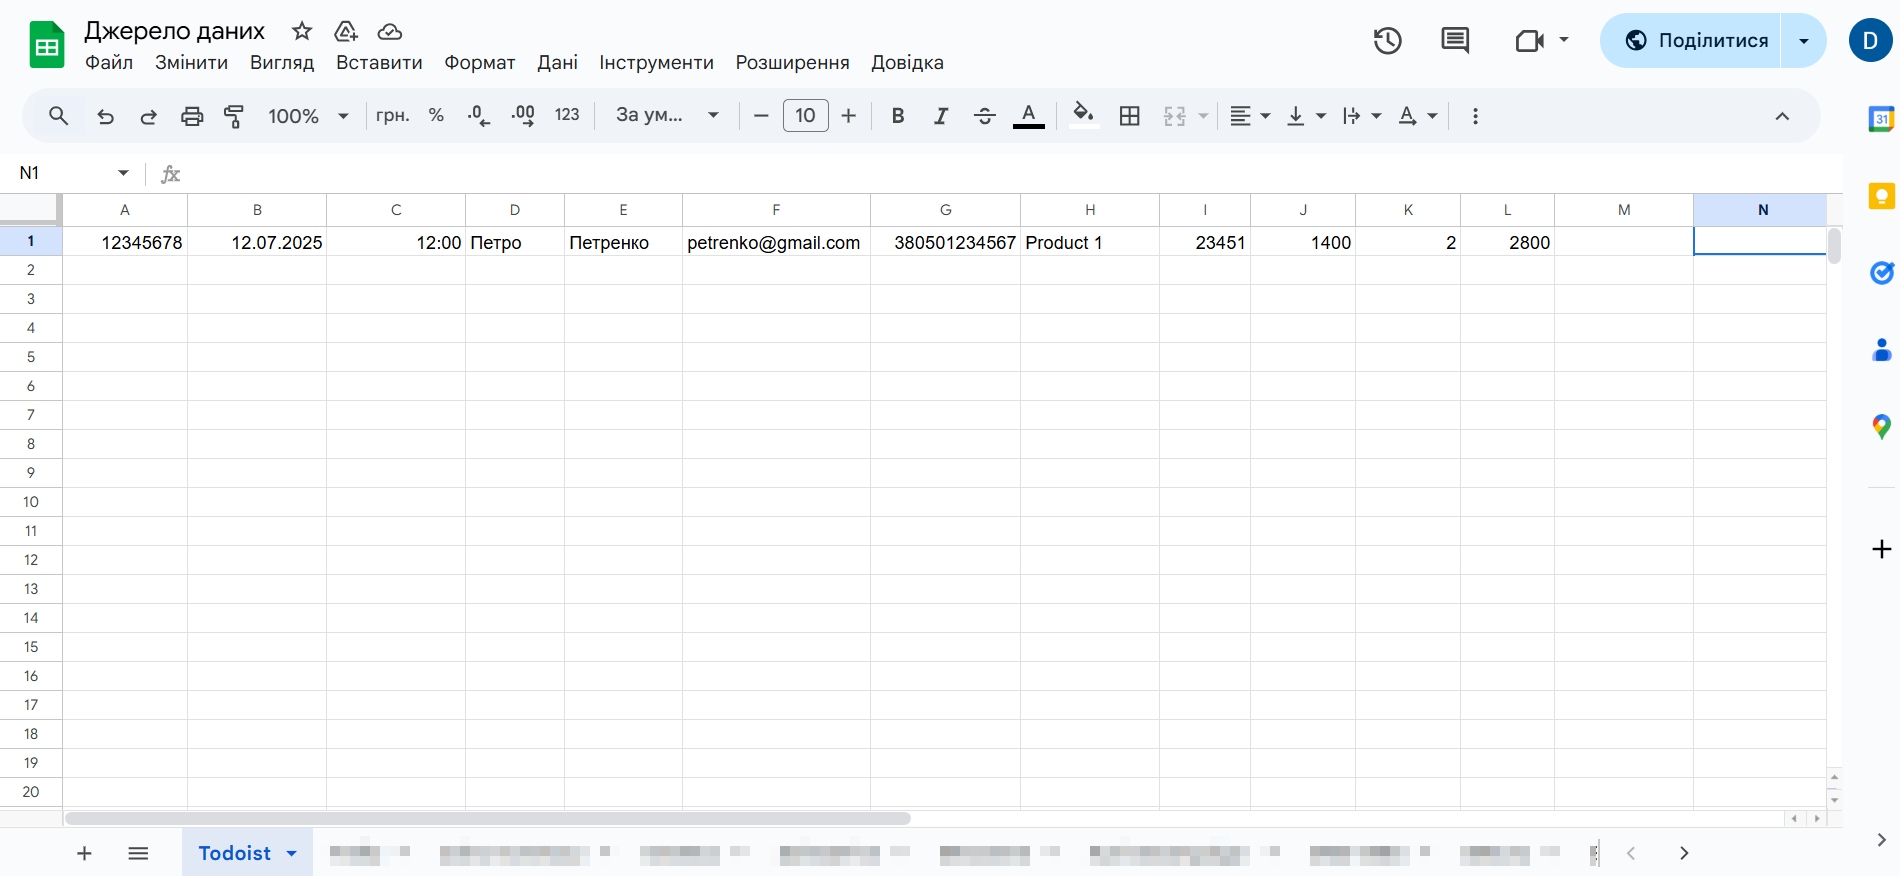The image size is (1900, 876).
Task: Open the Формат menu
Action: tap(480, 63)
